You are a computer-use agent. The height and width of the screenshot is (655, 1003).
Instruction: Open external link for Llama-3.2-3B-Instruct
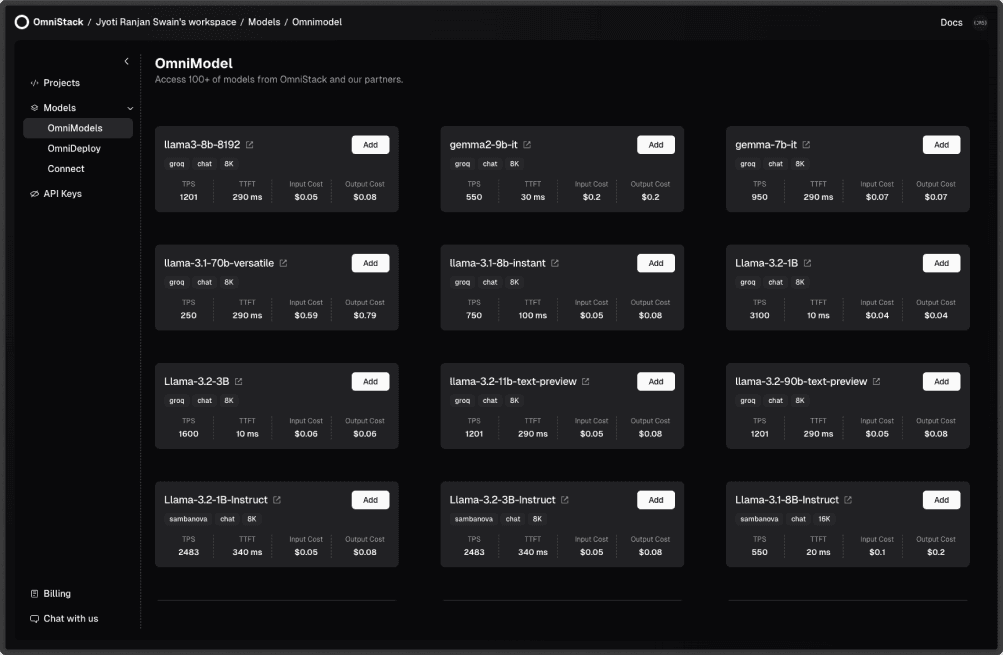pyautogui.click(x=565, y=500)
